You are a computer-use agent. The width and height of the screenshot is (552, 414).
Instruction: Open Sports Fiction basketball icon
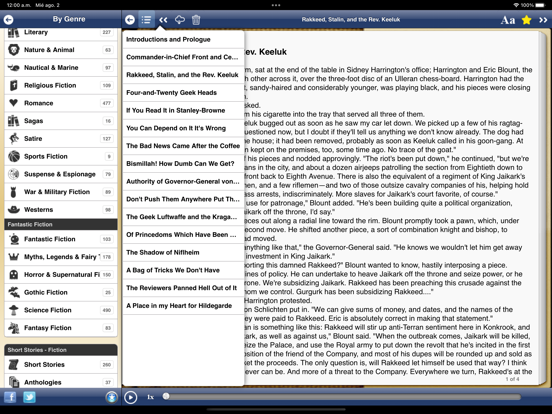point(14,156)
